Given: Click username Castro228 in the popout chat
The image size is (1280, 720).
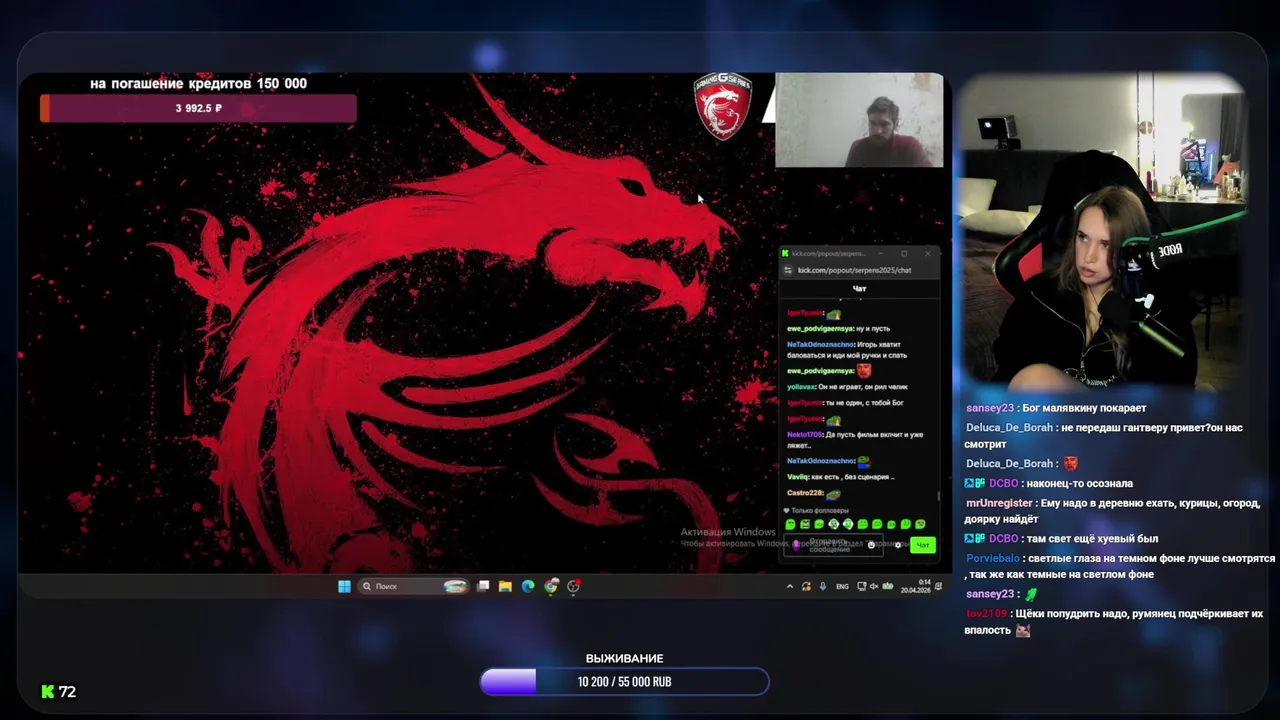Looking at the screenshot, I should [805, 493].
